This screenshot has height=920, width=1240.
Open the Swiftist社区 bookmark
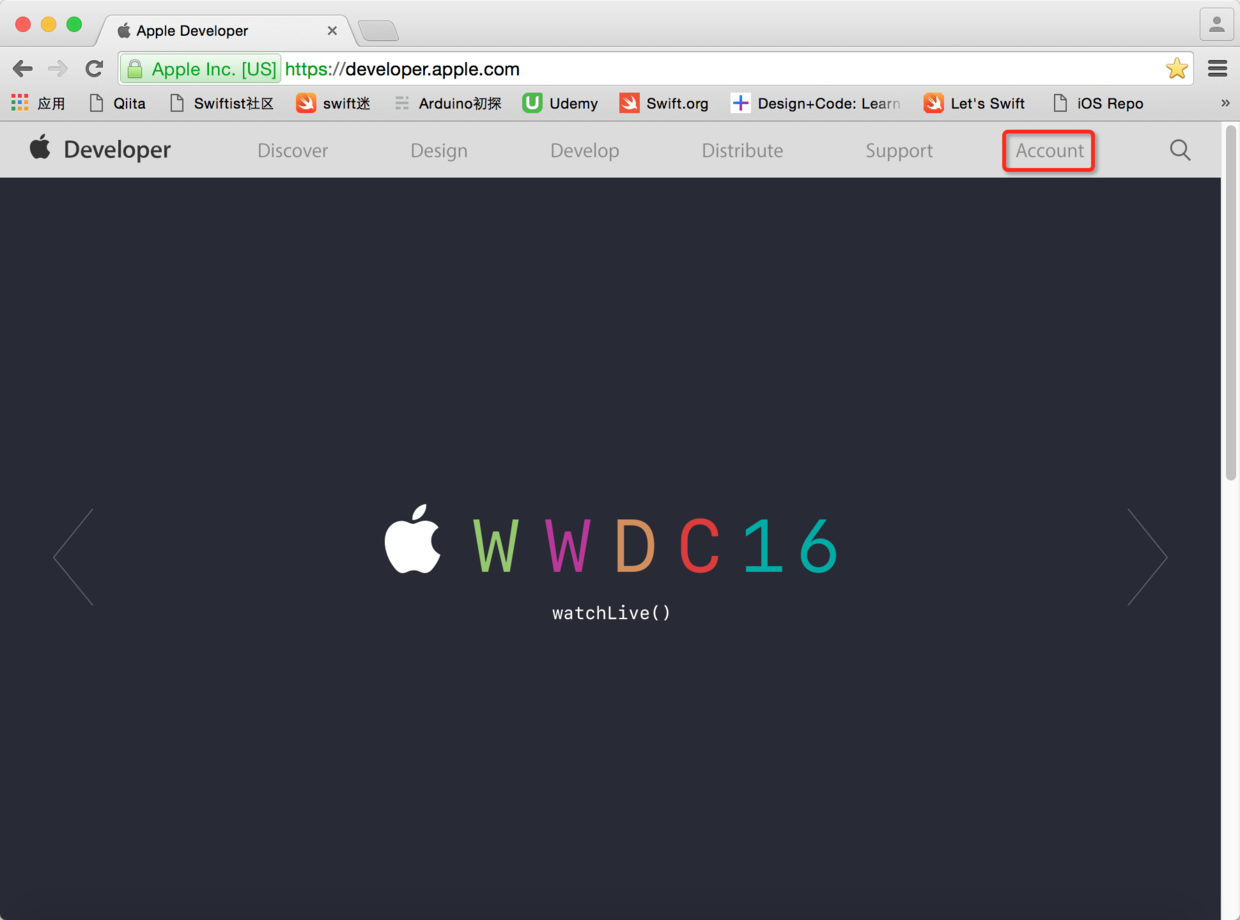tap(221, 103)
